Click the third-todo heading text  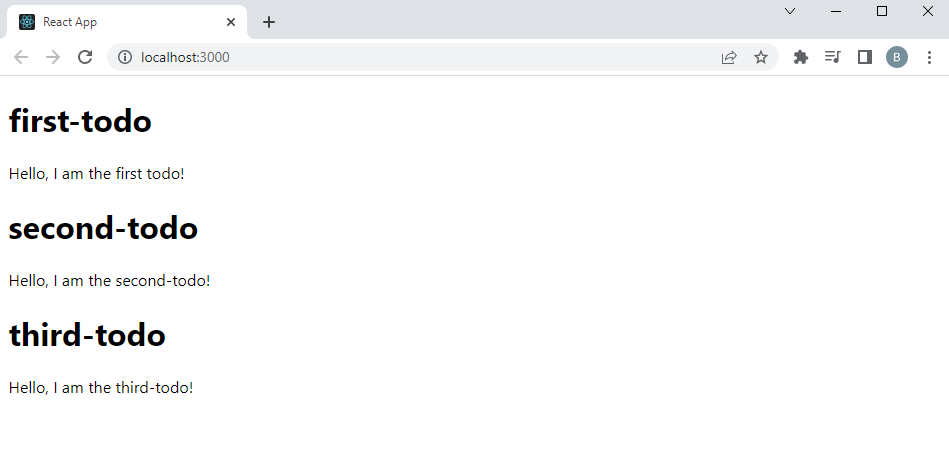[x=87, y=335]
